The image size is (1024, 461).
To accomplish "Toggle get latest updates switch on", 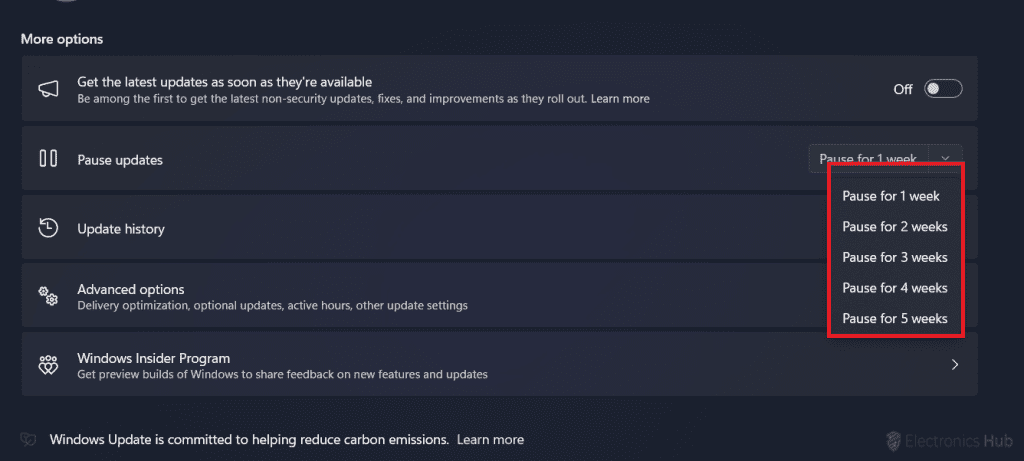I will (943, 89).
